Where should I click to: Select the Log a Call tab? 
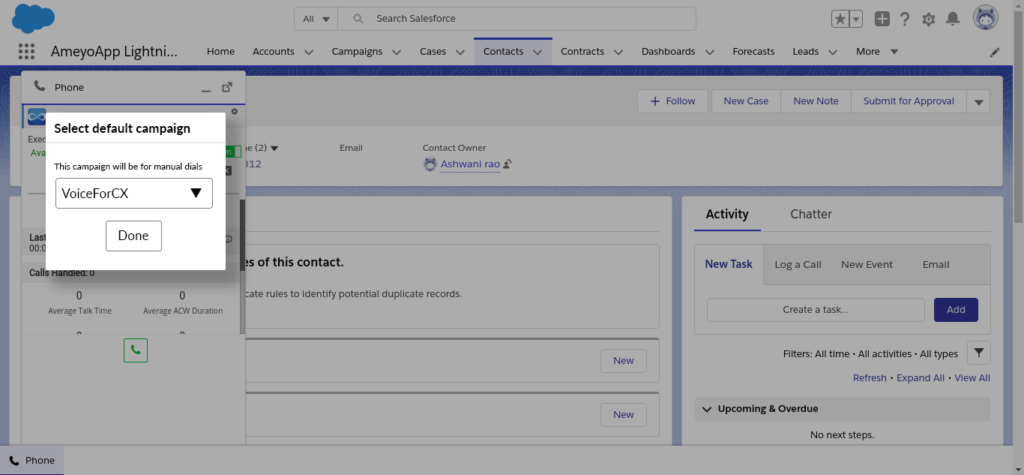[797, 265]
